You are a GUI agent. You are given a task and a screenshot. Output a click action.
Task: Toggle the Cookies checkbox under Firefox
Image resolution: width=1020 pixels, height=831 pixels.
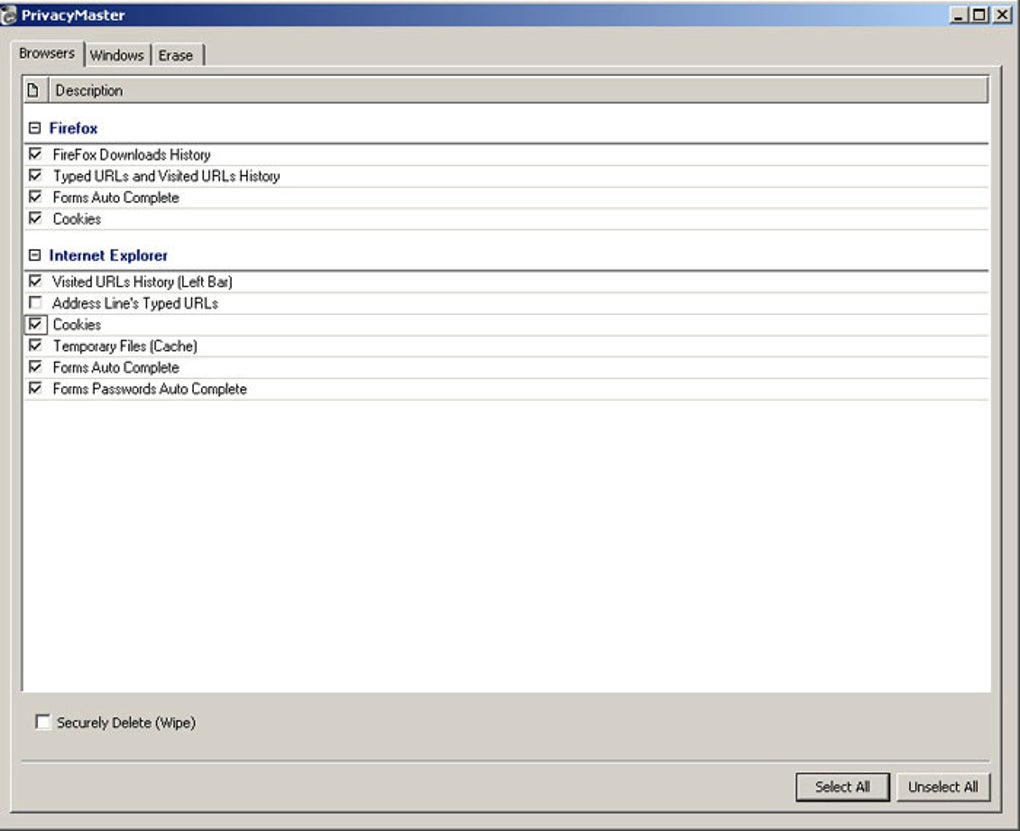pos(36,218)
